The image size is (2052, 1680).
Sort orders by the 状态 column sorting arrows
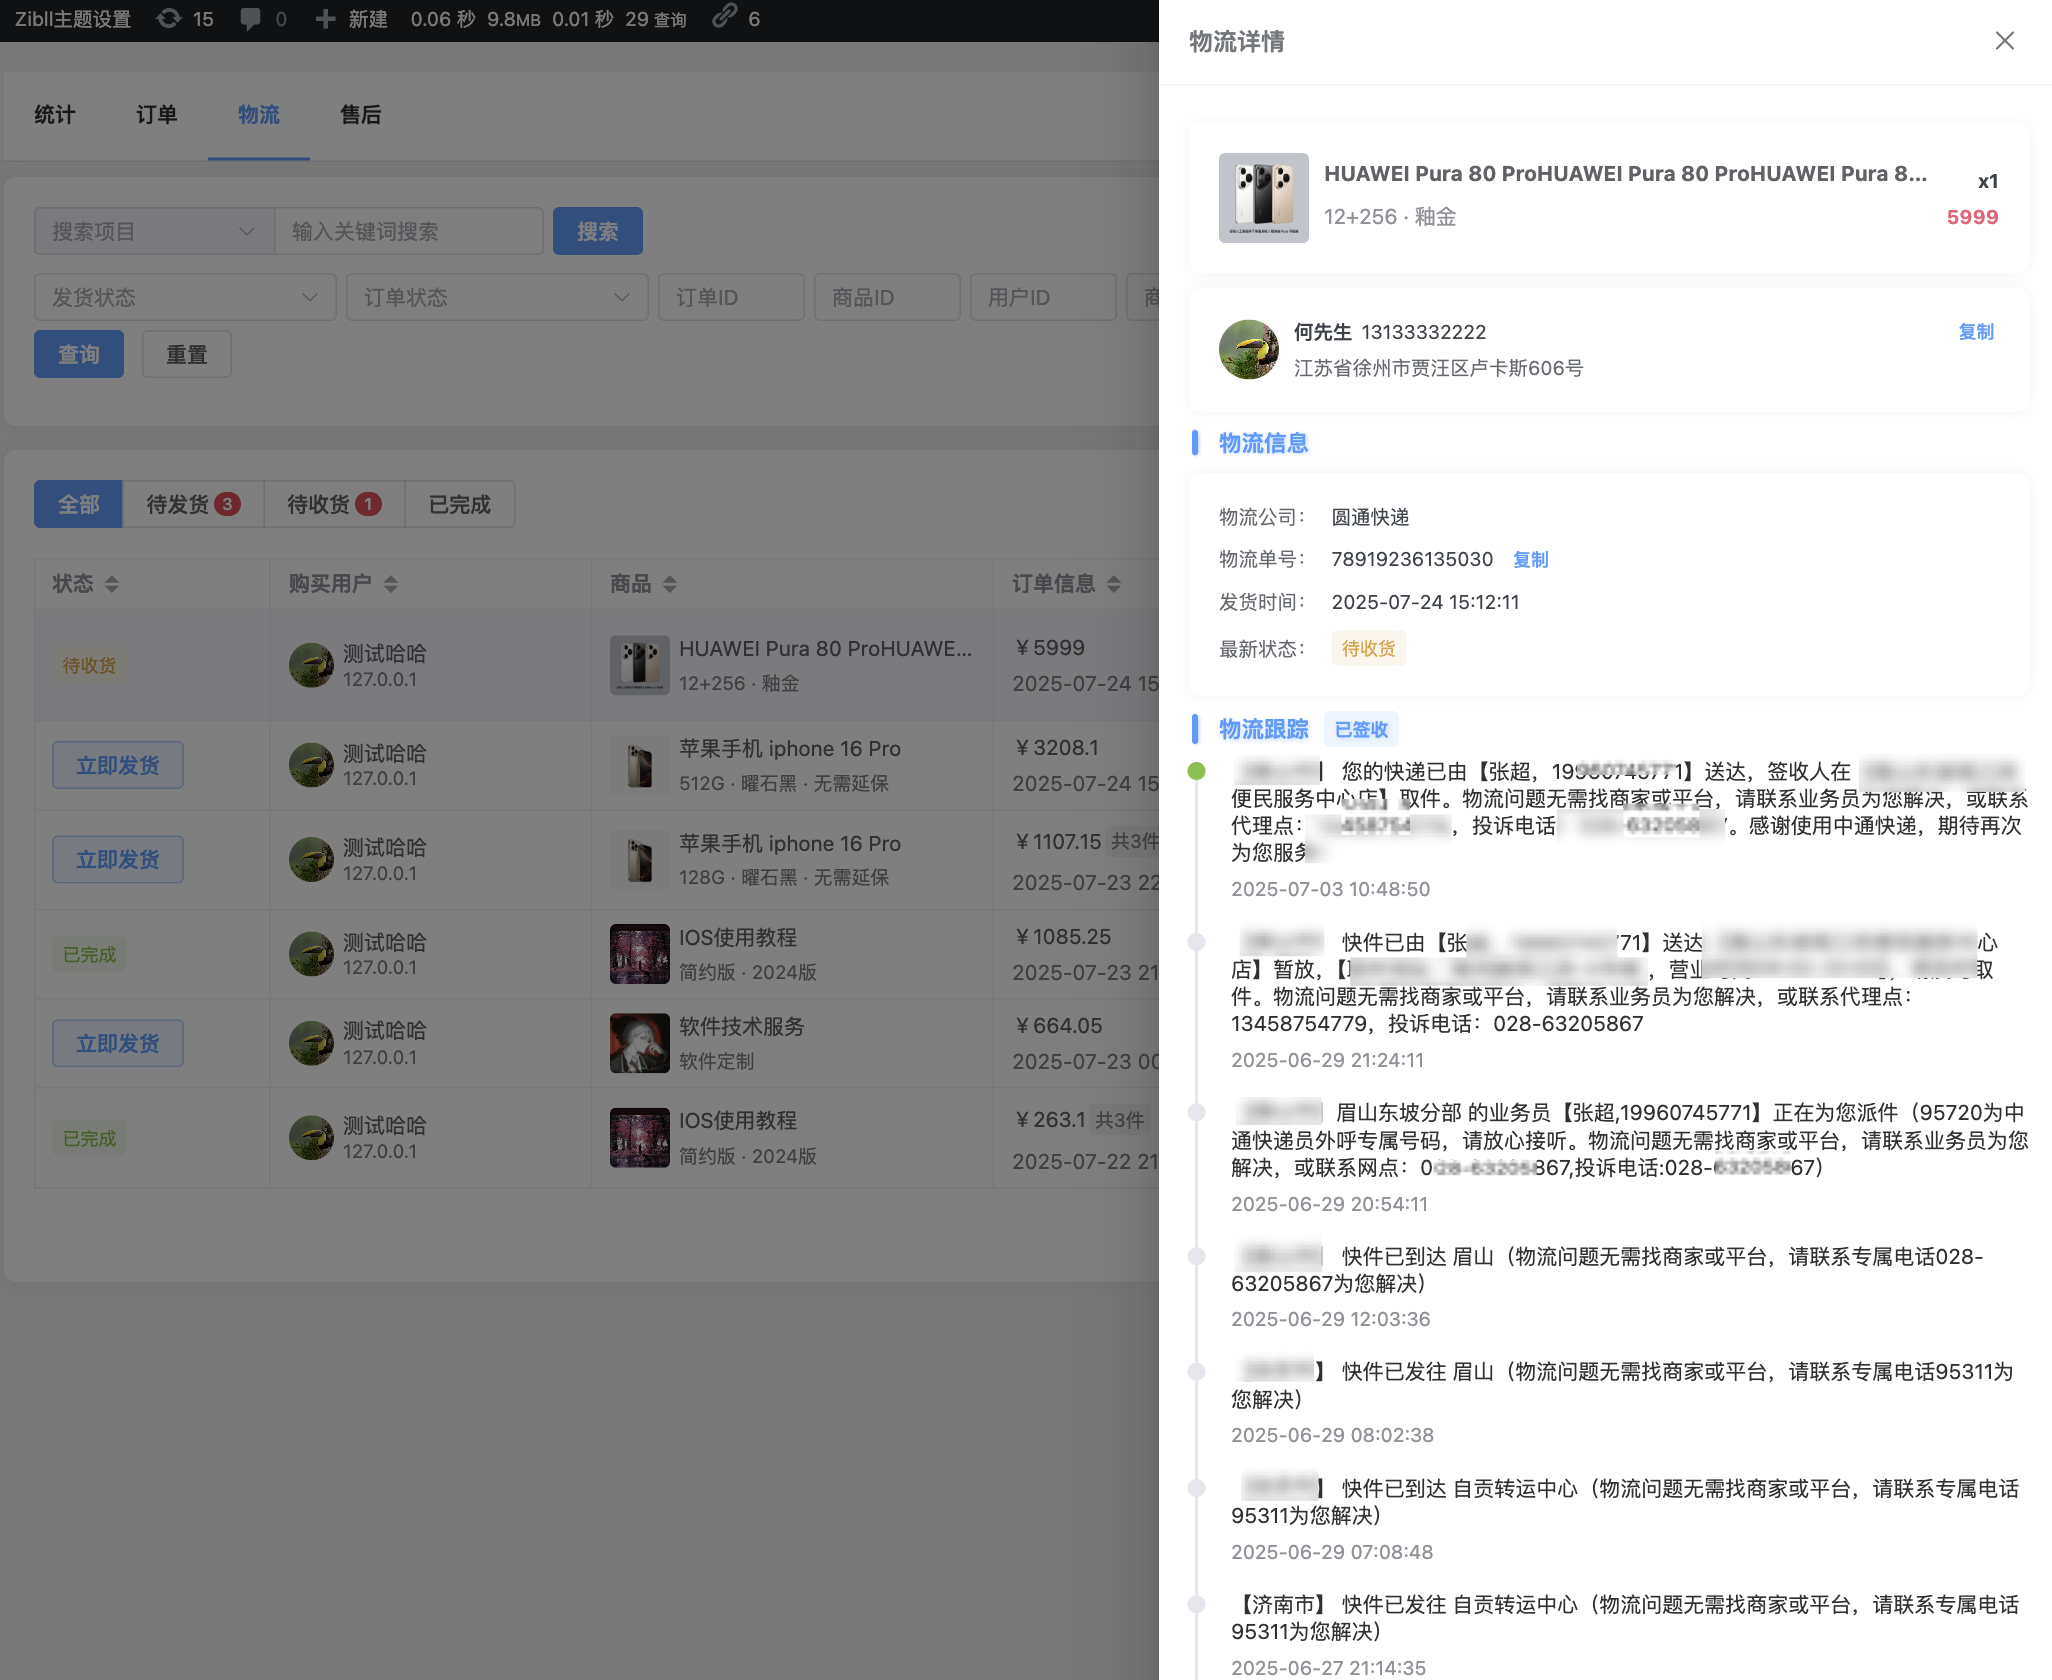tap(113, 583)
